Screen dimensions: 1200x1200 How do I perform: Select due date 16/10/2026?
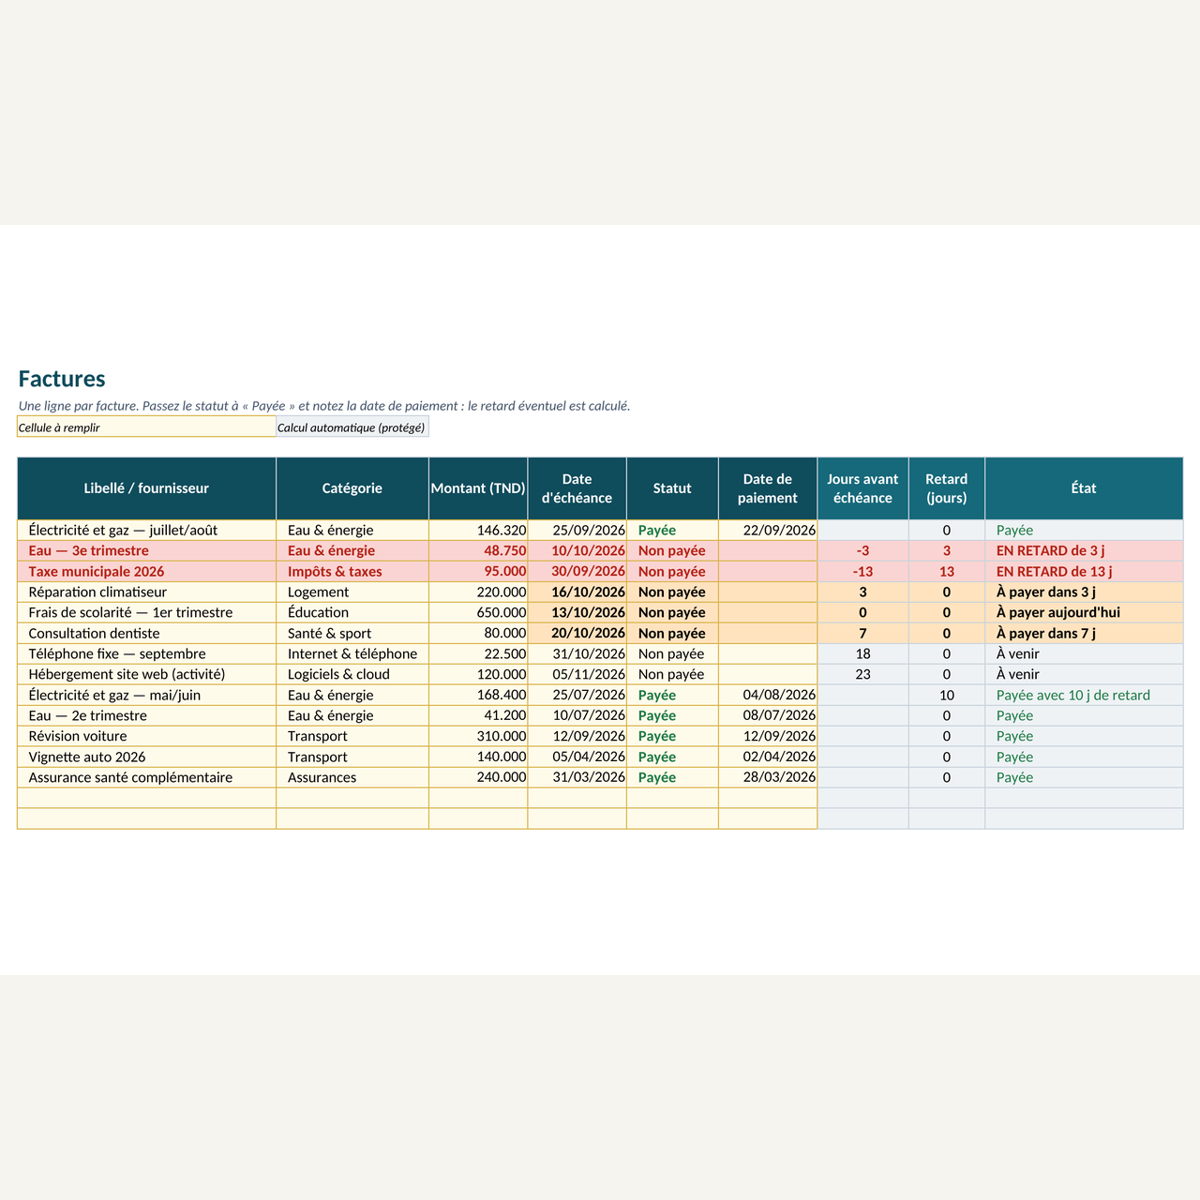[577, 592]
